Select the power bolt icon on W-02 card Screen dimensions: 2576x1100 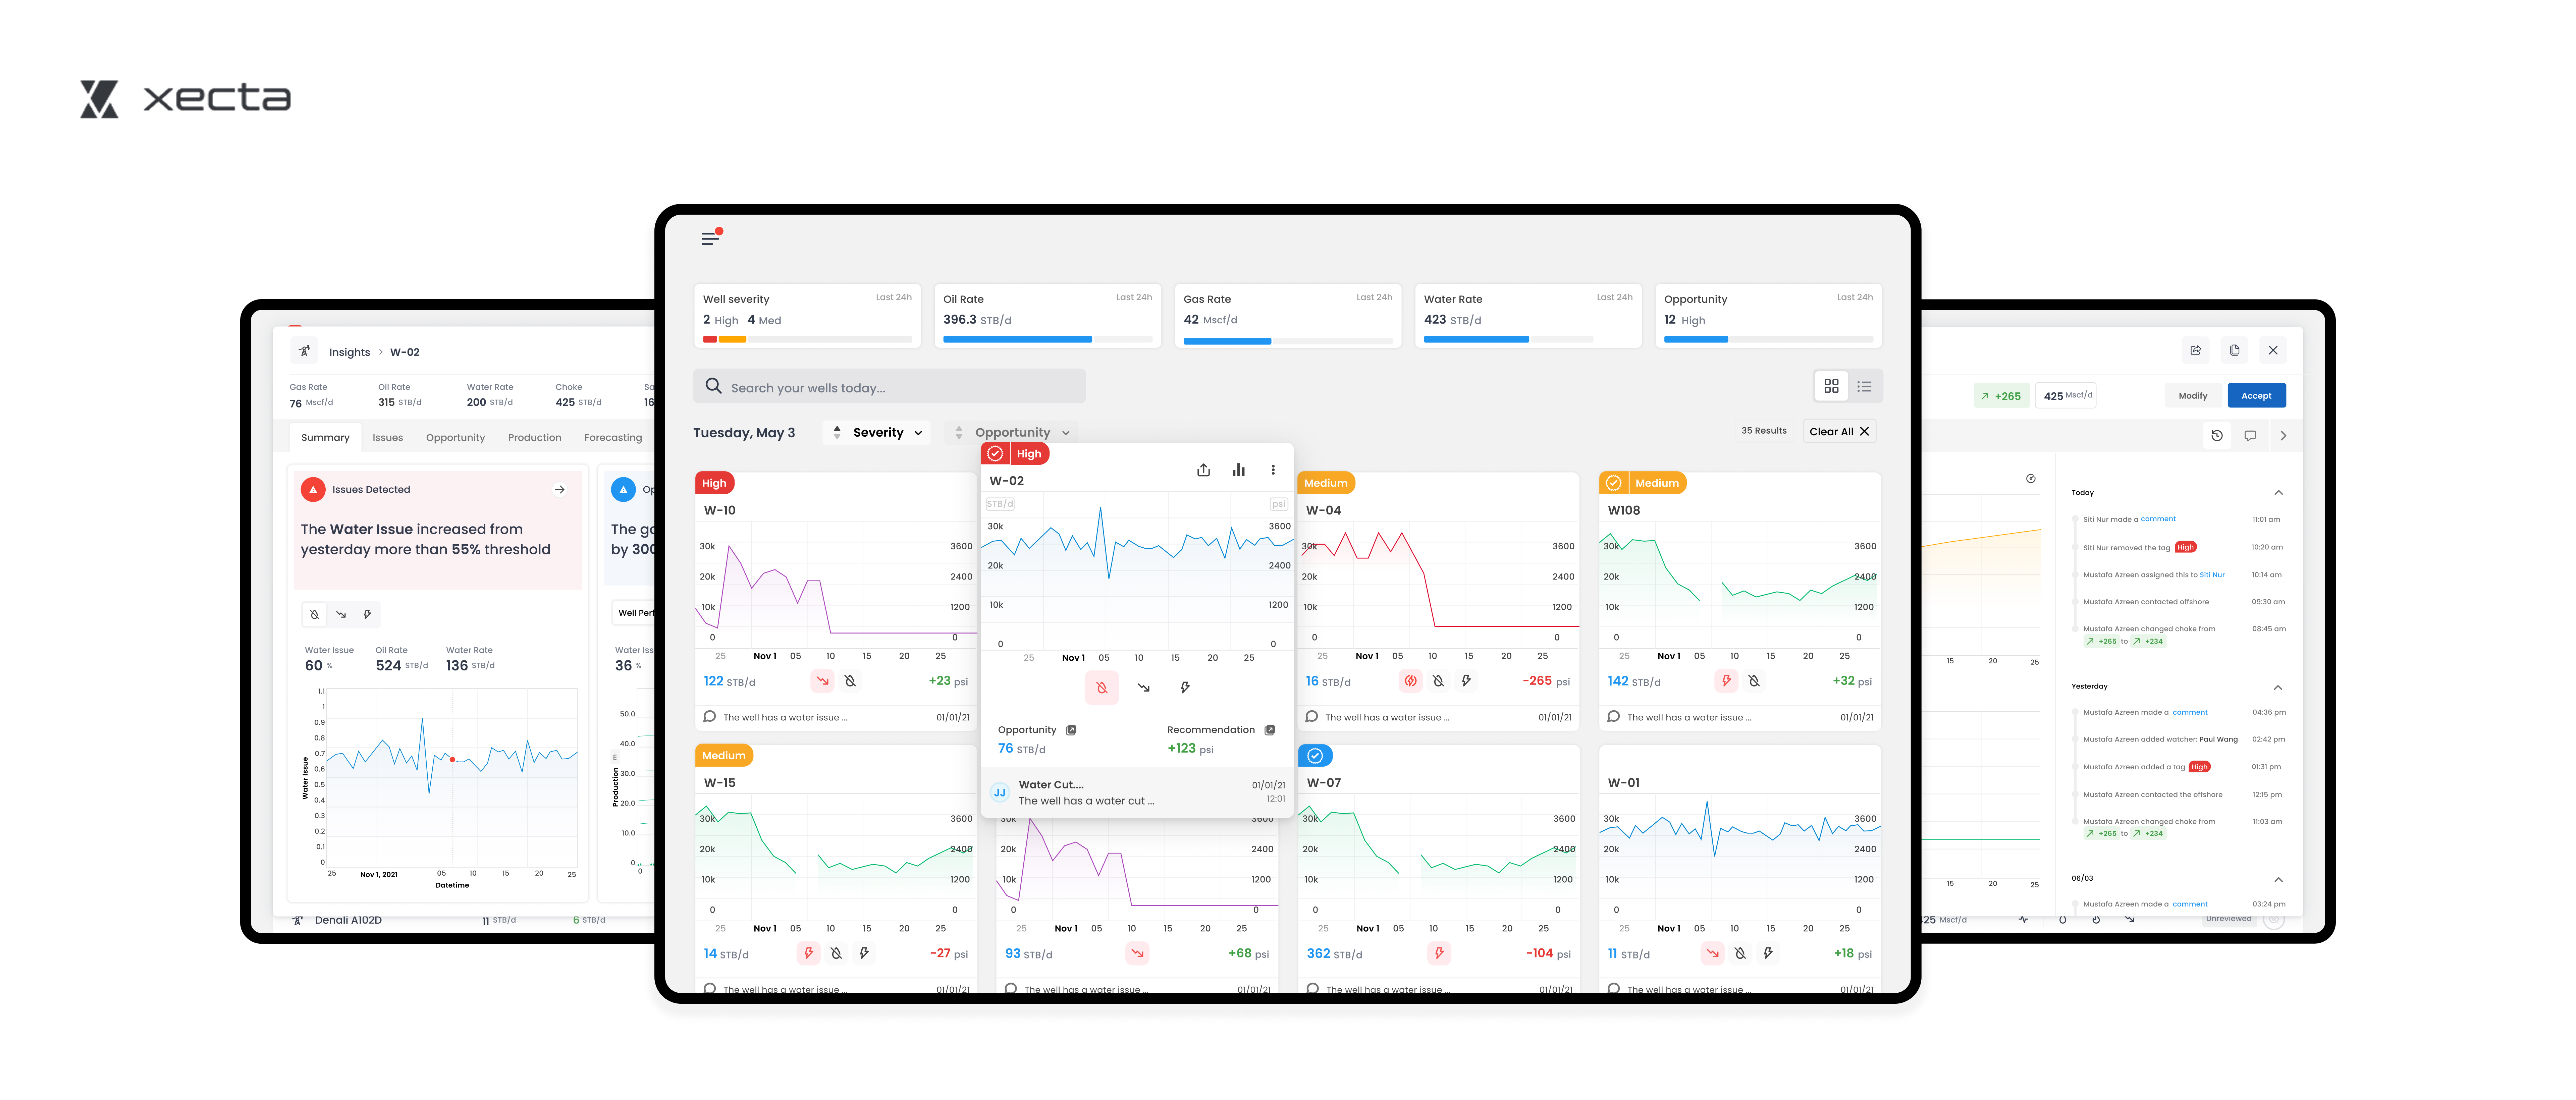point(1185,688)
